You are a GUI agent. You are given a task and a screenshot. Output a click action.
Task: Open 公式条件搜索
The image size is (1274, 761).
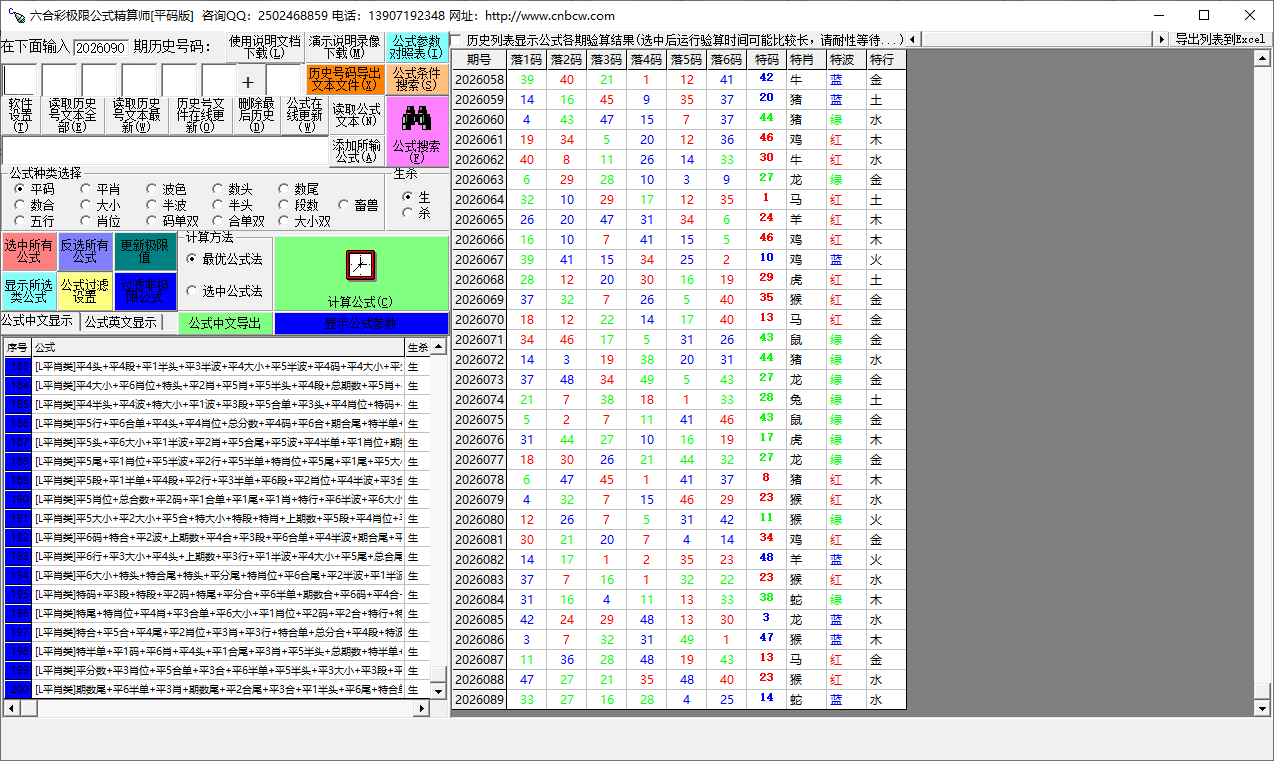coord(416,80)
